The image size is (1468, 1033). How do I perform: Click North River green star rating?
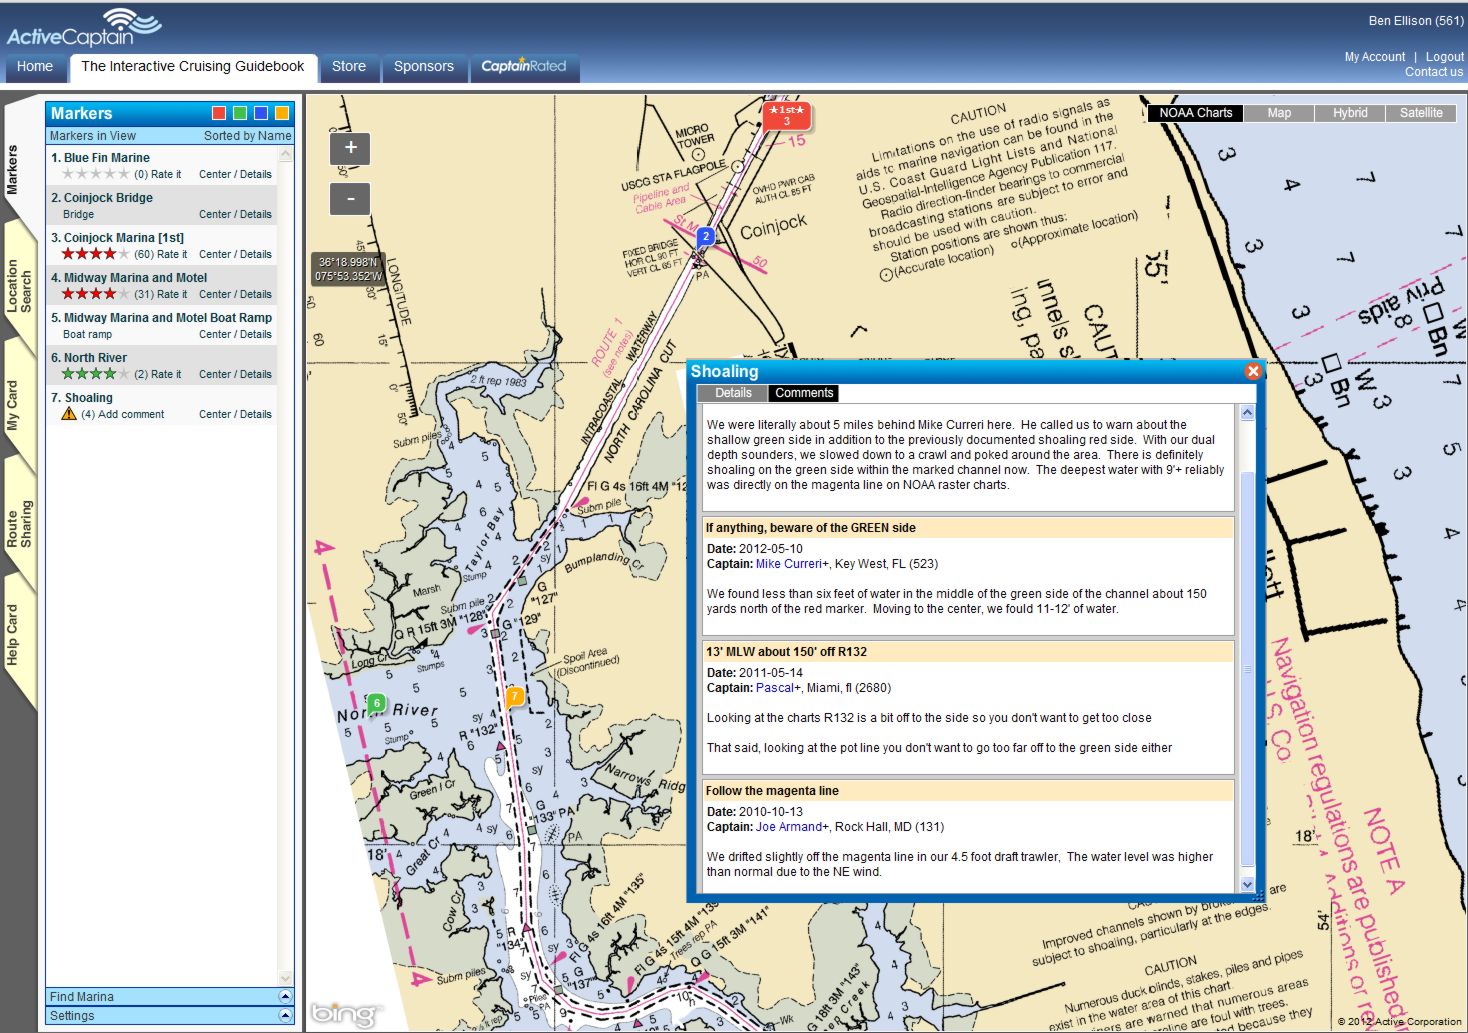(x=95, y=374)
